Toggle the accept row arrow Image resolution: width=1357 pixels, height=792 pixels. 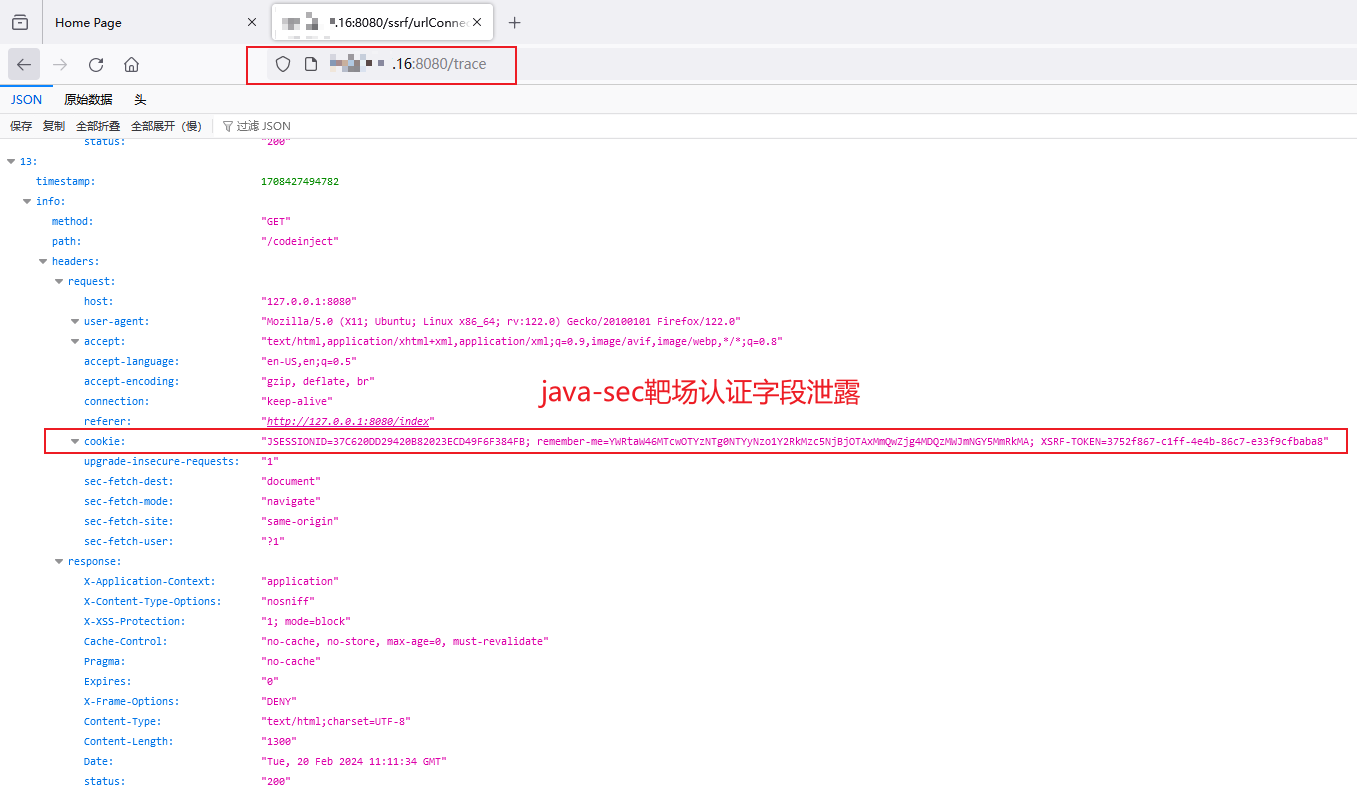click(x=75, y=341)
